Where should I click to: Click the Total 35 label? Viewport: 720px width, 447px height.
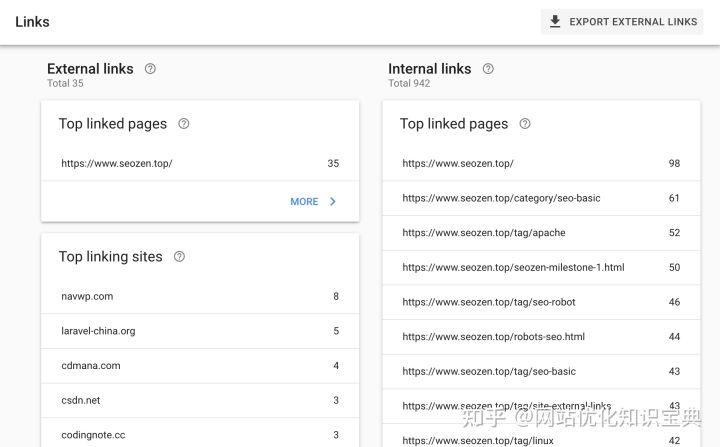pyautogui.click(x=65, y=83)
